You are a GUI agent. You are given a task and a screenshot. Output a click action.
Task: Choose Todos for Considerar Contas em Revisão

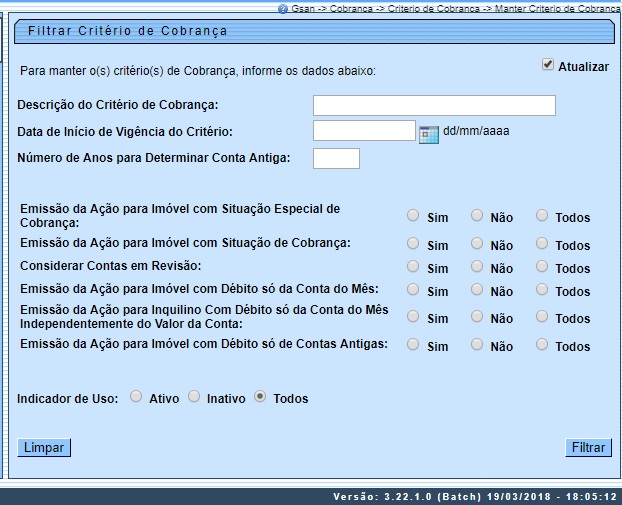[542, 266]
